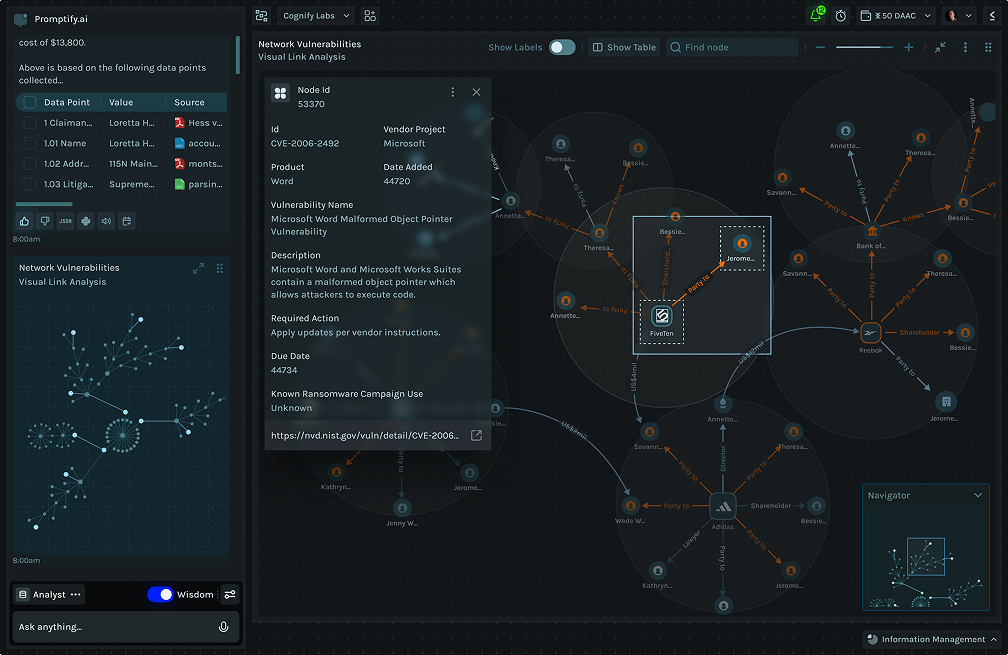Click the Navigator minimap viewport
This screenshot has width=1008, height=655.
(926, 557)
